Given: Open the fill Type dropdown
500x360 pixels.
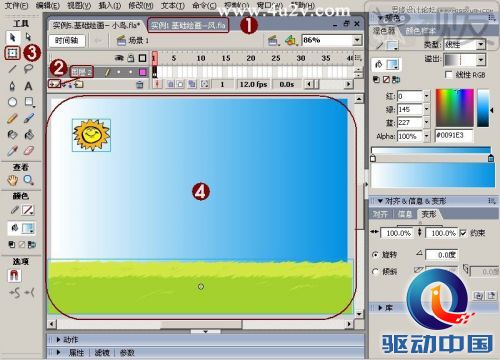Looking at the screenshot, I should click(x=481, y=44).
